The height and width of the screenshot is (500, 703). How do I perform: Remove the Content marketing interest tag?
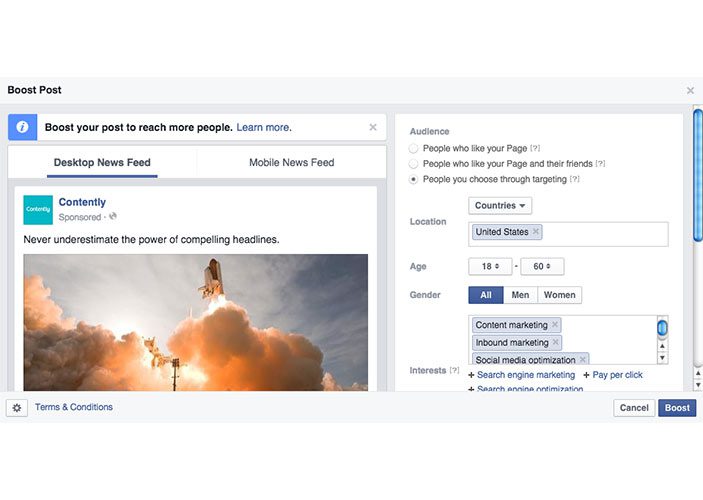[555, 324]
